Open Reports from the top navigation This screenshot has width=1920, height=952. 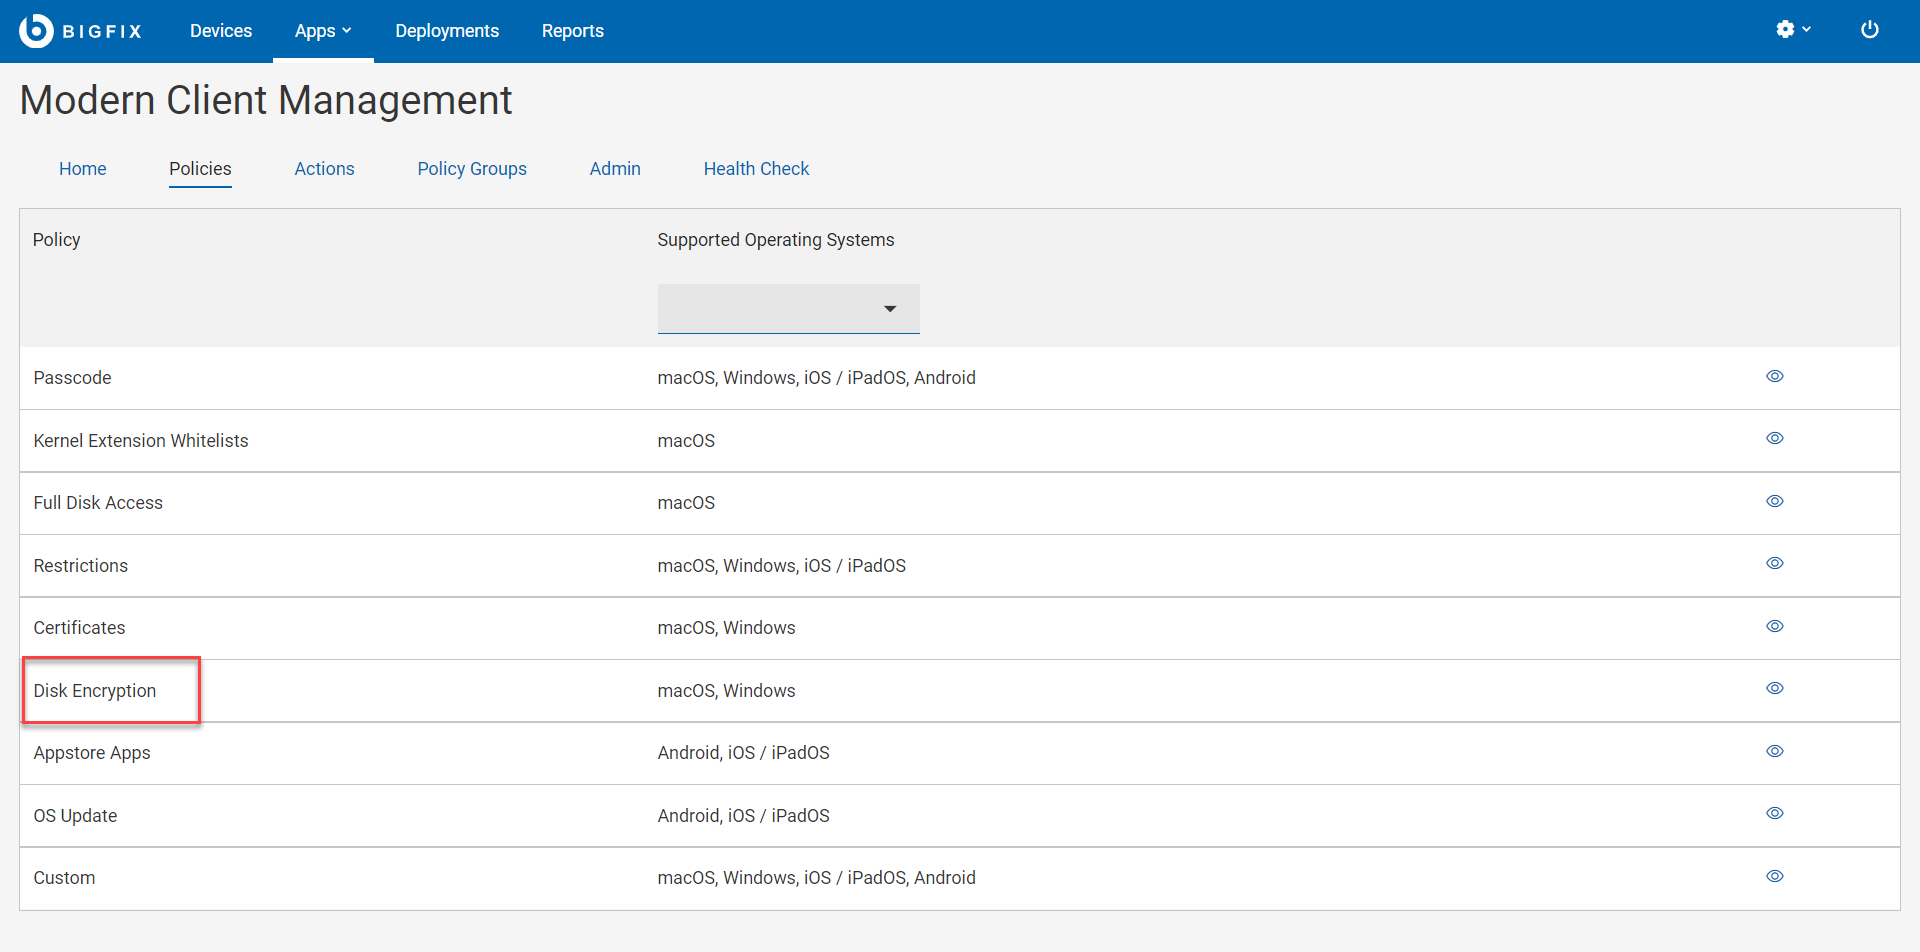coord(572,31)
